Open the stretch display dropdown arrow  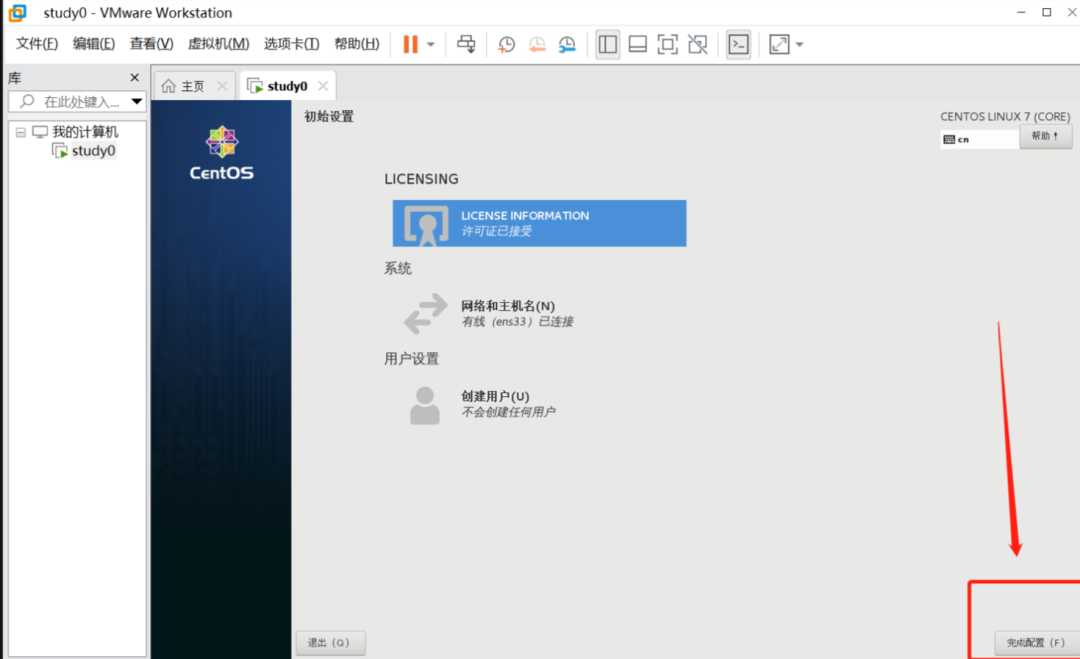coord(800,45)
